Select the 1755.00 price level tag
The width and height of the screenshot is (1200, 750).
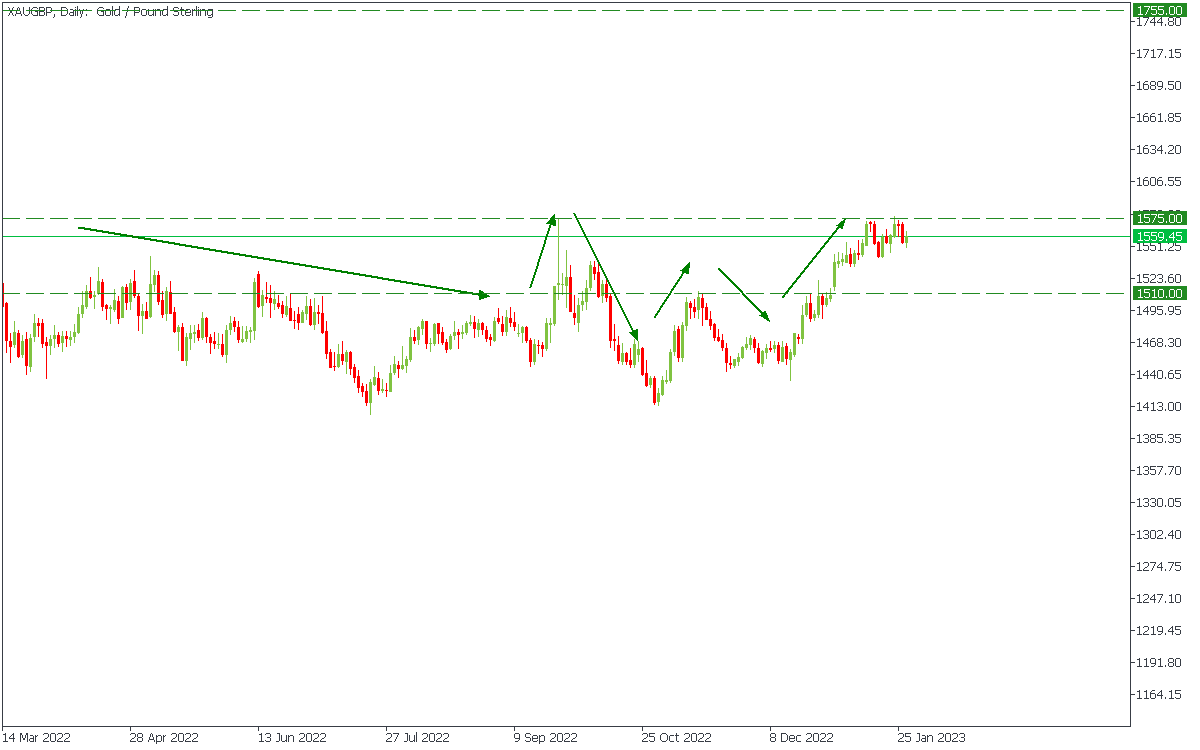pos(1160,10)
